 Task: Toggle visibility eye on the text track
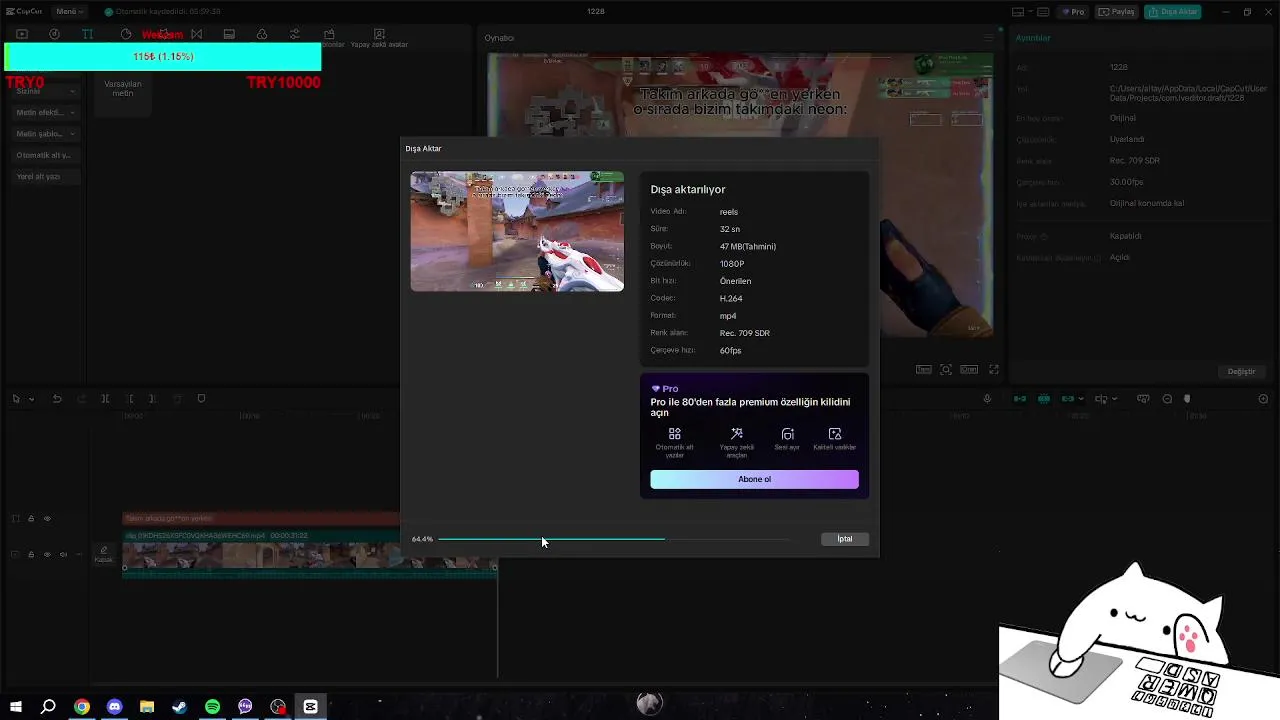point(47,519)
